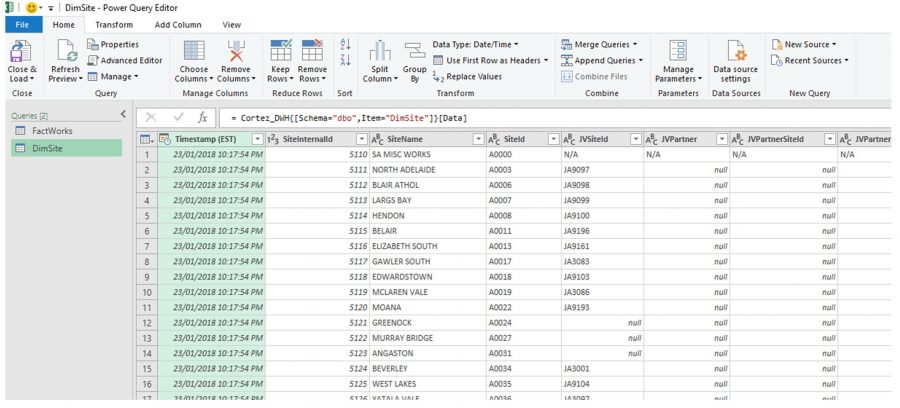The image size is (900, 408).
Task: Sort descending with Z-A icon
Action: 345,60
